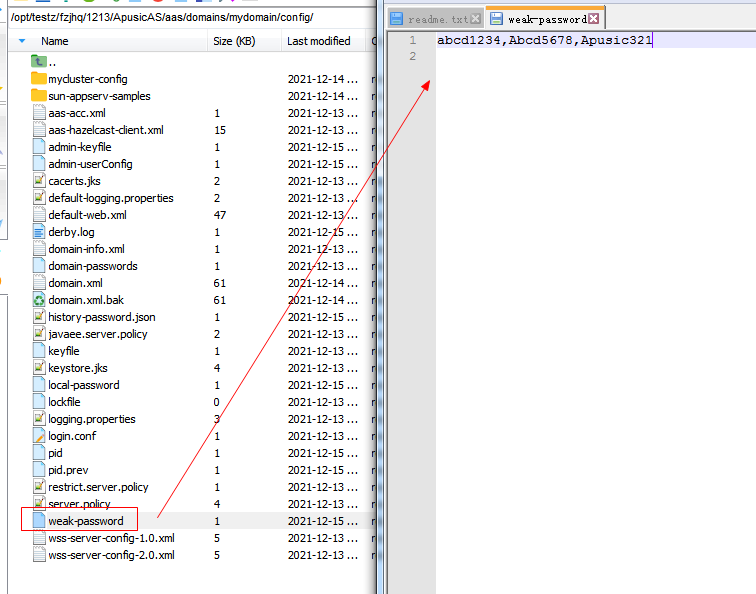Image resolution: width=756 pixels, height=594 pixels.
Task: Click the domain.xml.bak recycle file icon
Action: coord(39,300)
